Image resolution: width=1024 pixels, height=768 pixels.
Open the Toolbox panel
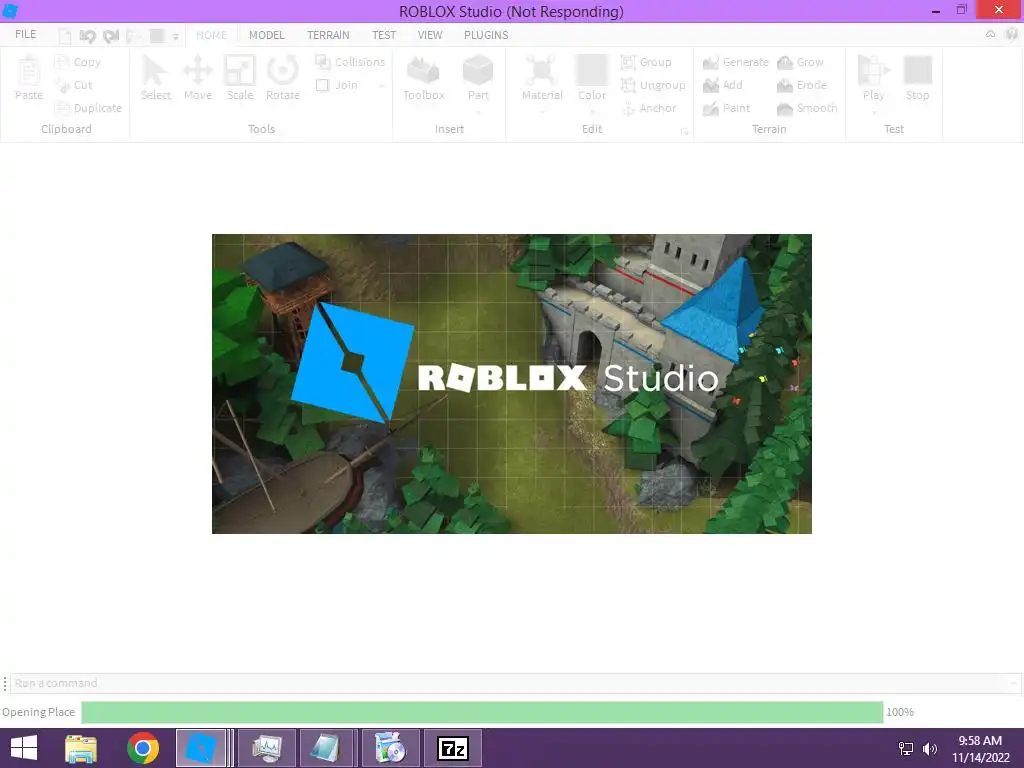(x=423, y=78)
